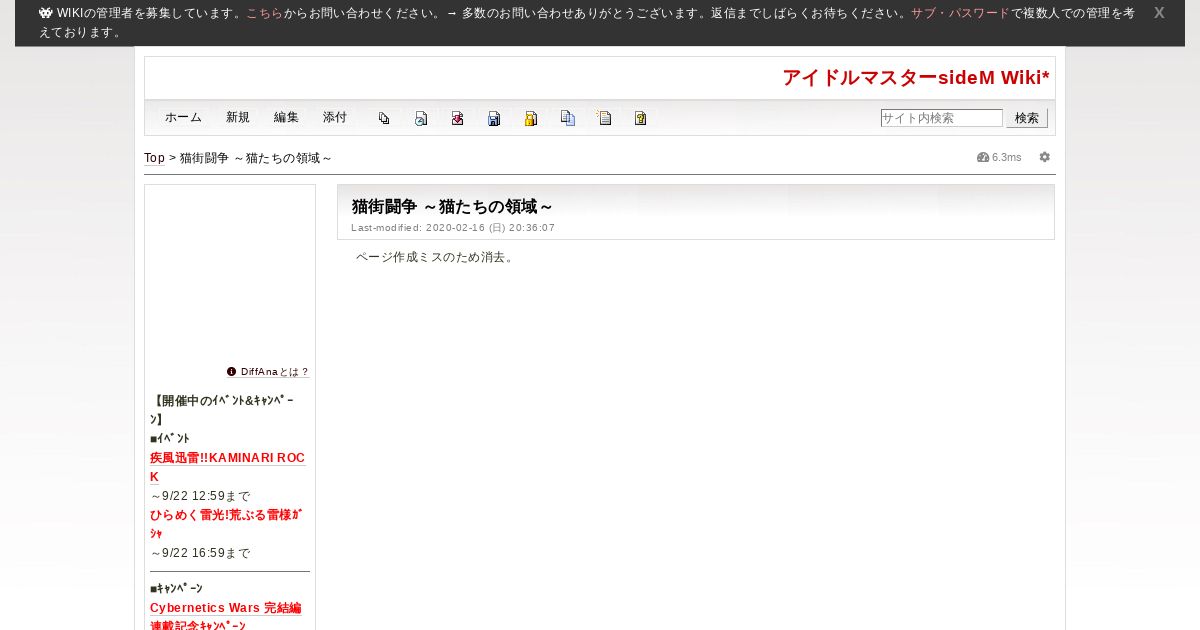Open the DiffAnaとは？ link

[x=275, y=372]
